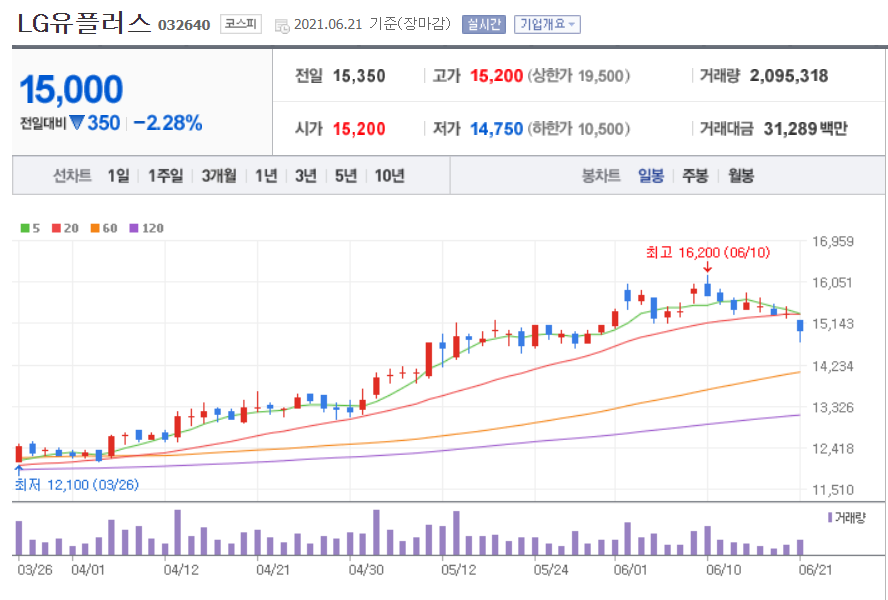Open the 기업개요 dropdown
The width and height of the screenshot is (888, 600).
click(547, 24)
